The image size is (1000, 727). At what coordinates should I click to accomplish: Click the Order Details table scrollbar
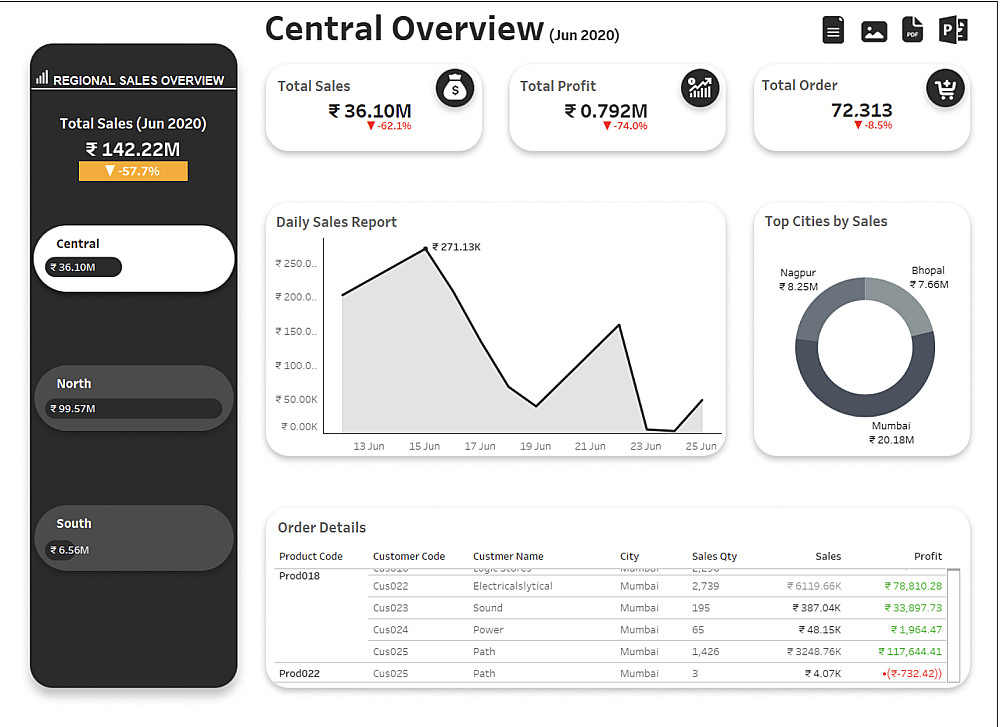point(953,625)
